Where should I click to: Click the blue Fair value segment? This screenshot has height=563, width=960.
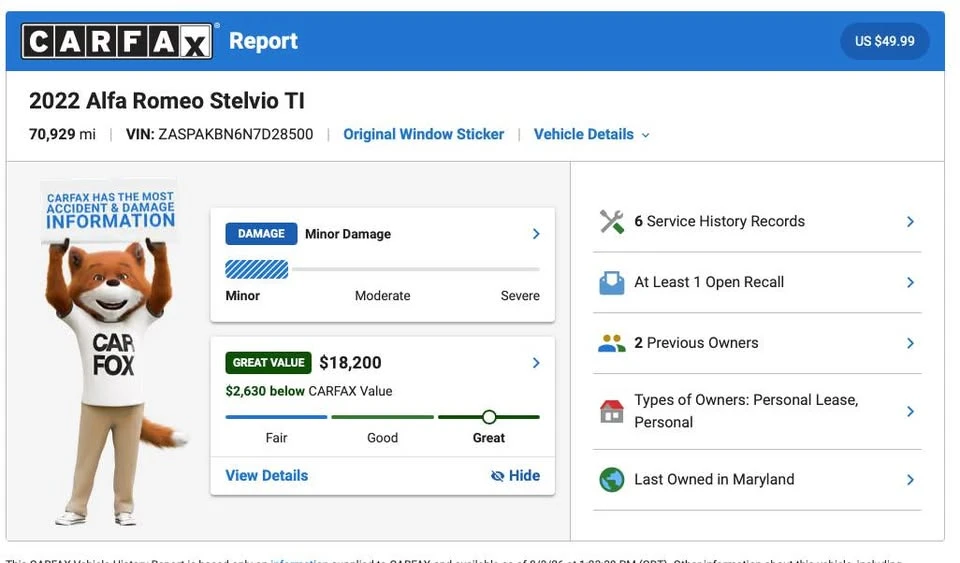(x=276, y=417)
